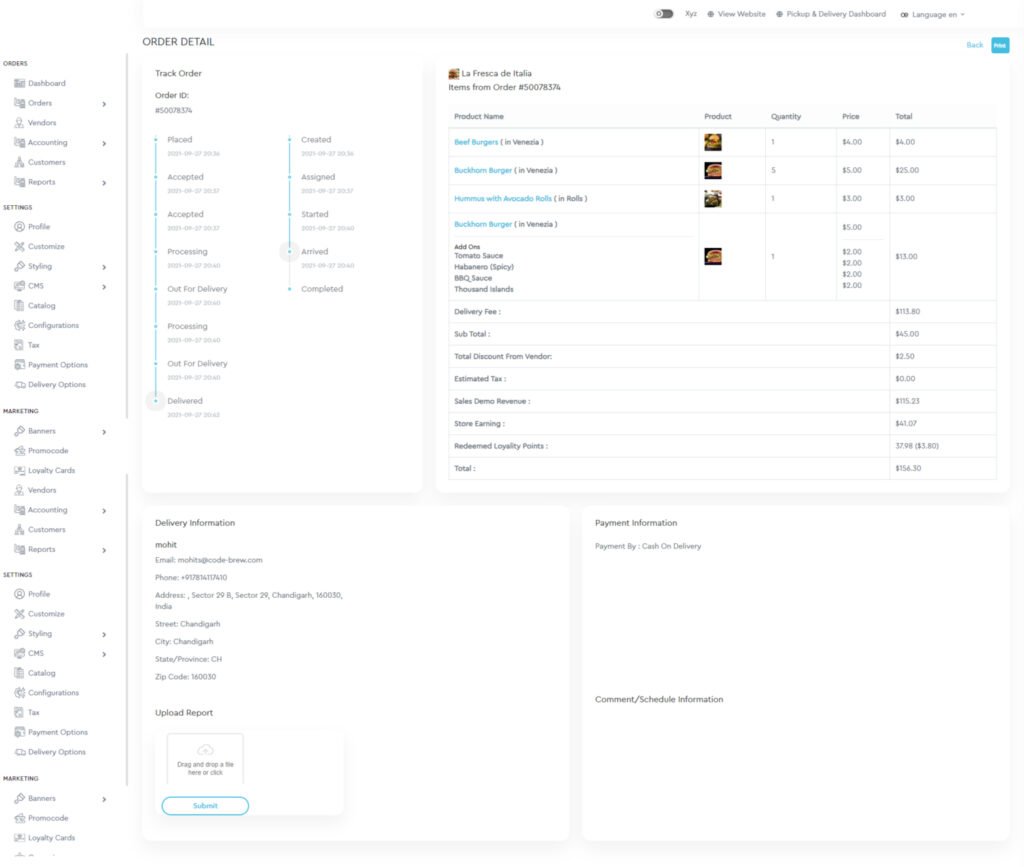Viewport: 1024px width, 867px height.
Task: Open the Dashboard icon in sidebar
Action: tap(19, 83)
